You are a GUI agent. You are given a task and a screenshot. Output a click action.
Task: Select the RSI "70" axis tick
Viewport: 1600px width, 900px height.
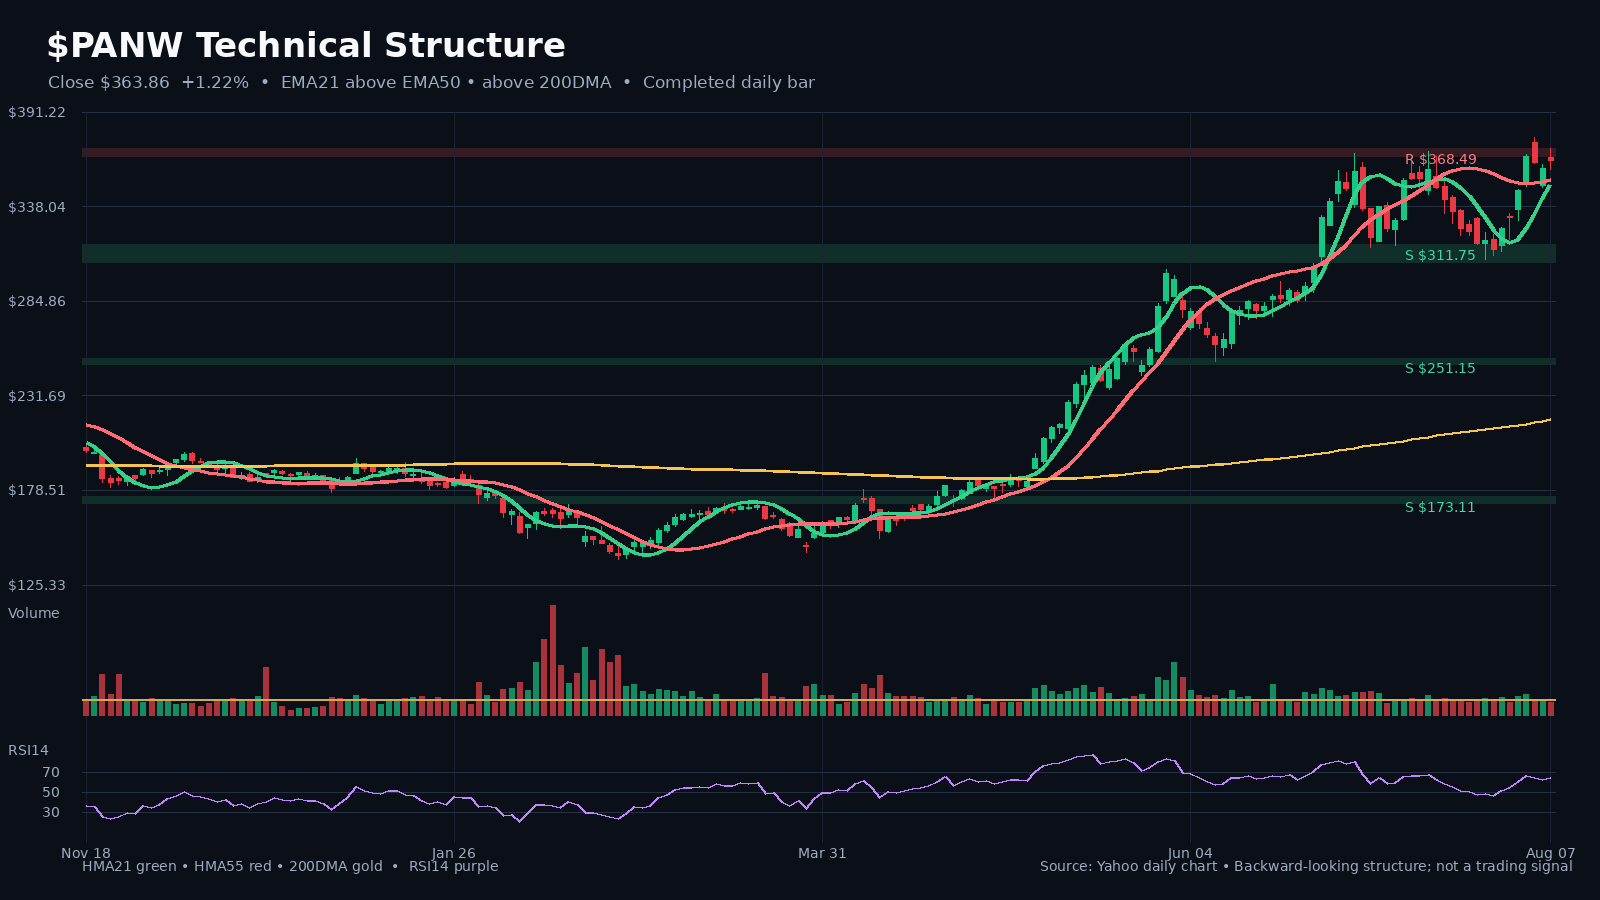click(51, 772)
